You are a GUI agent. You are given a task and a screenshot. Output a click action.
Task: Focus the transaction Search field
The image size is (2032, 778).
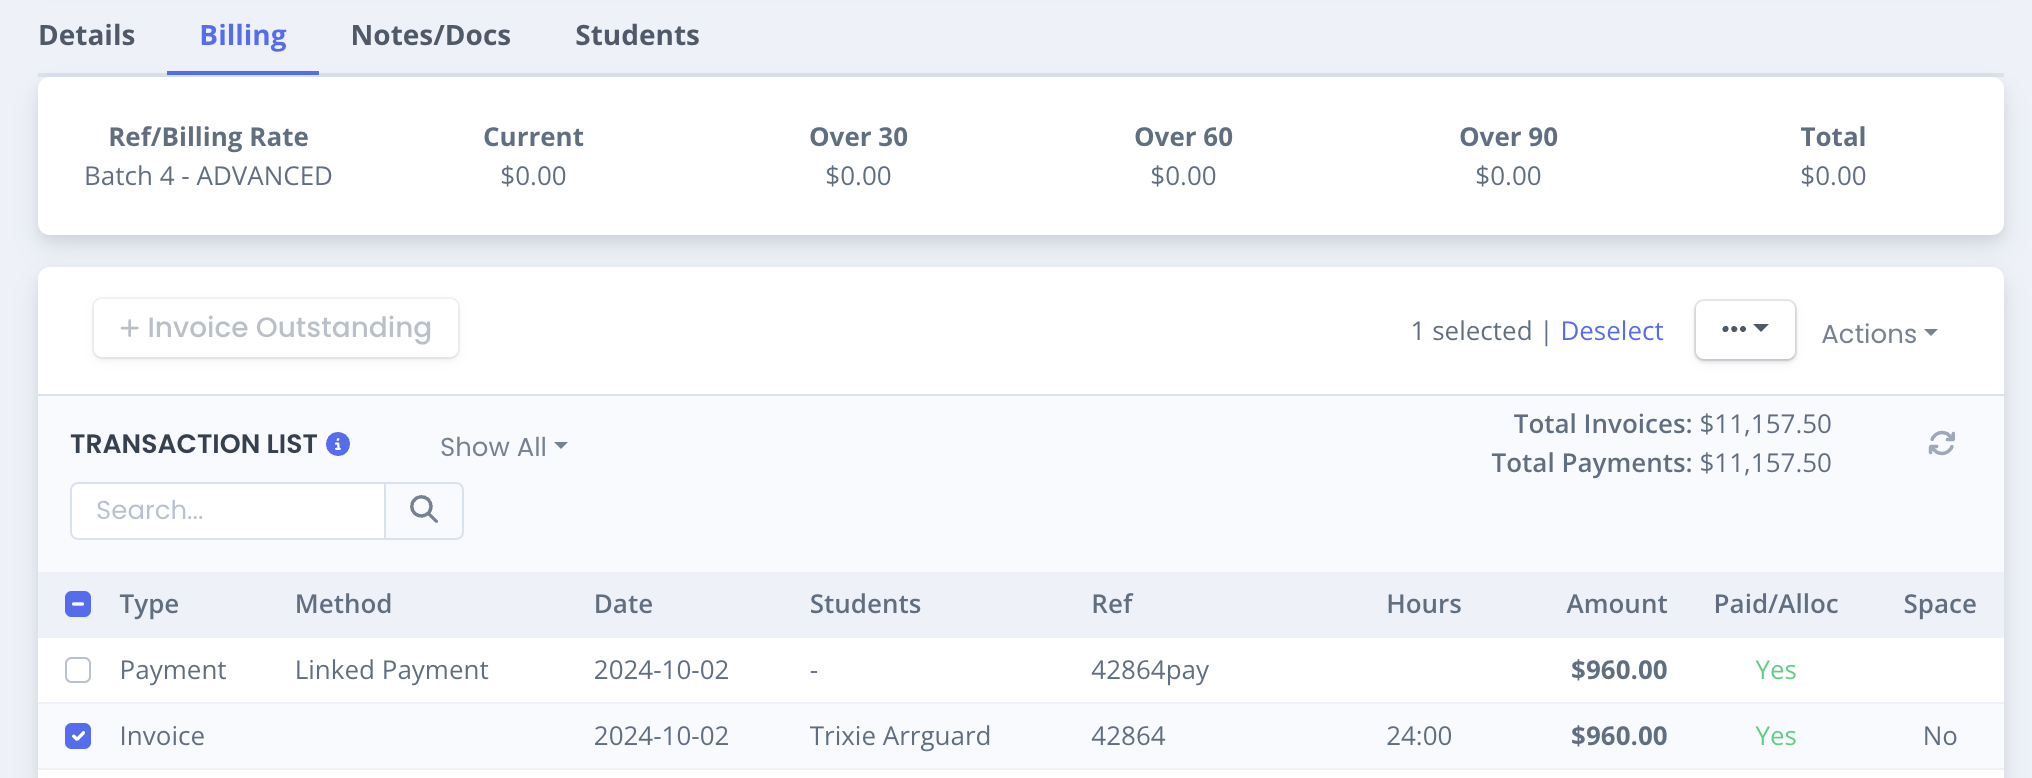(228, 511)
